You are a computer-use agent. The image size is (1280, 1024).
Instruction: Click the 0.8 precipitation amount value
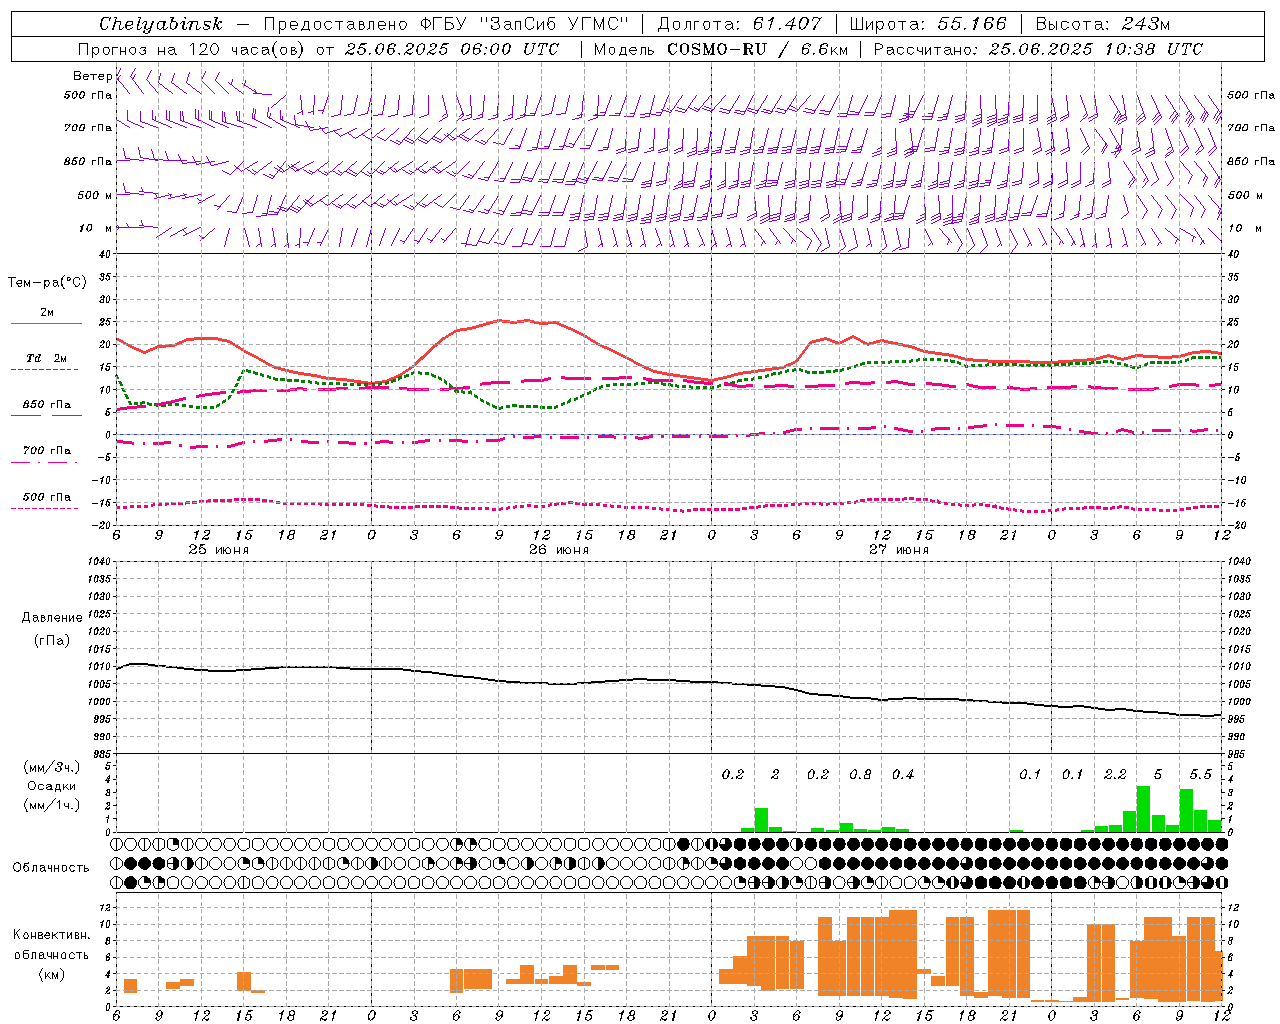coord(860,774)
